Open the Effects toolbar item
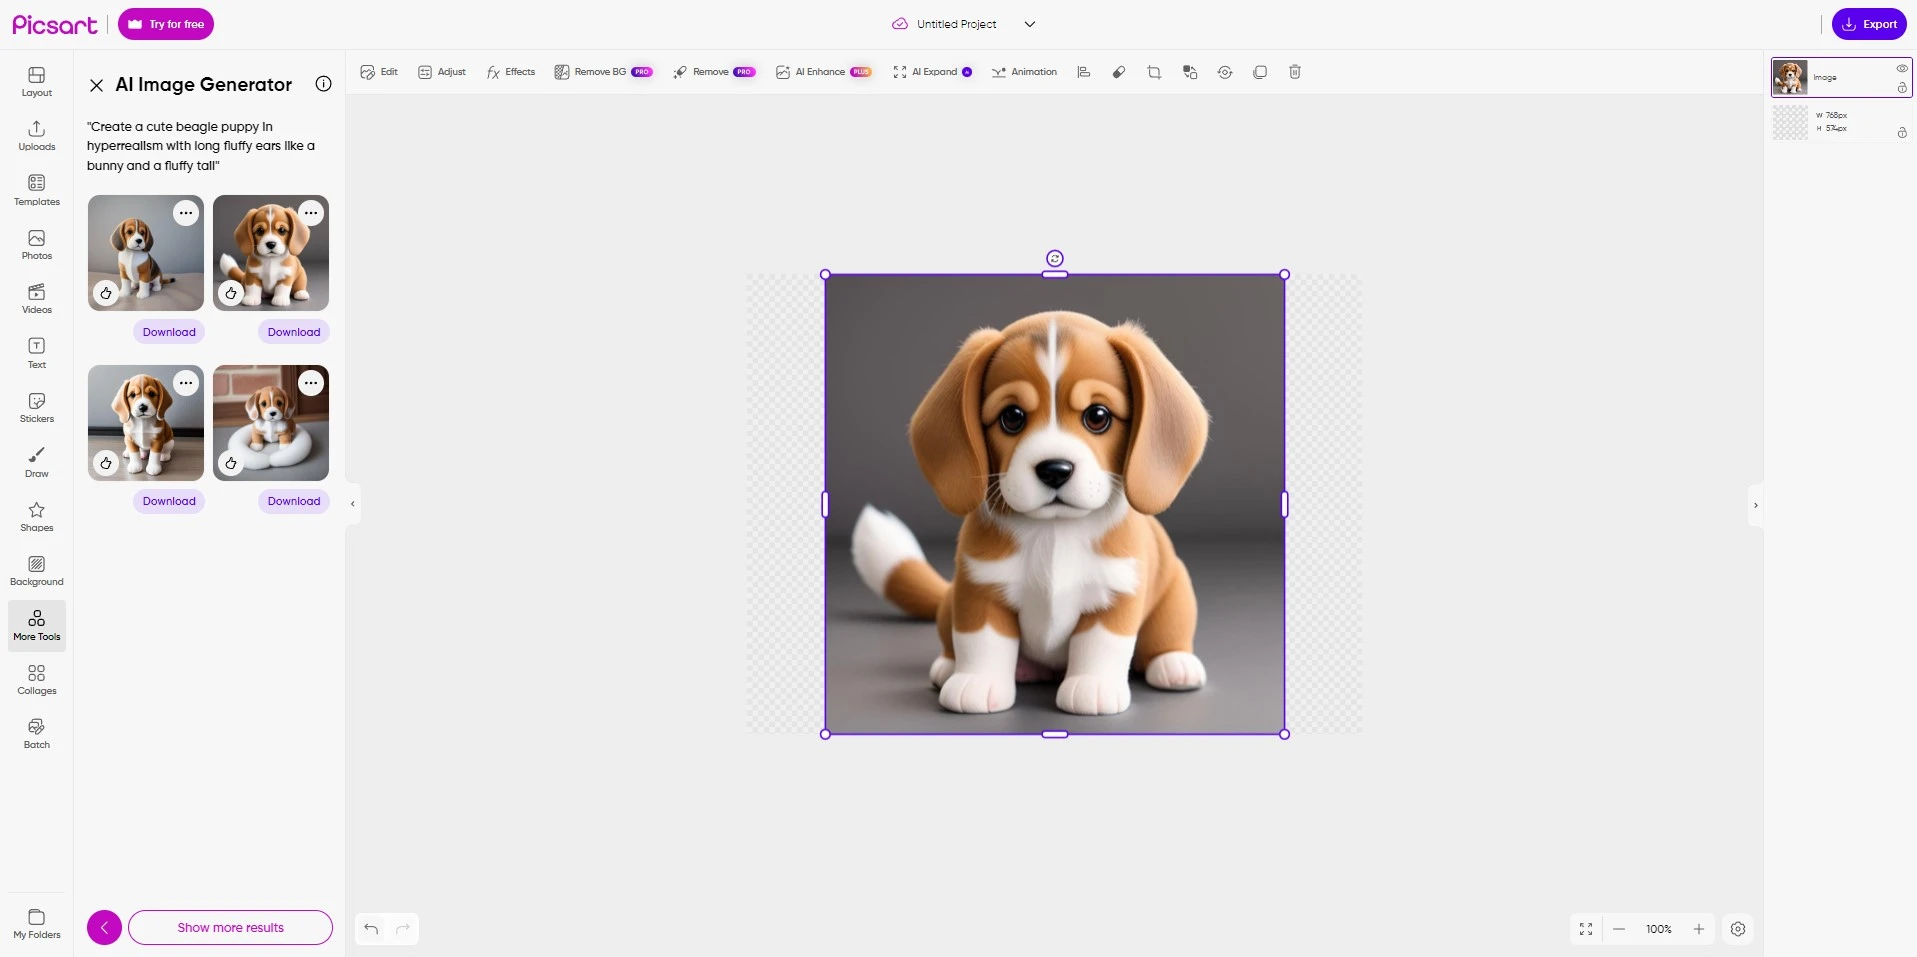 point(511,72)
